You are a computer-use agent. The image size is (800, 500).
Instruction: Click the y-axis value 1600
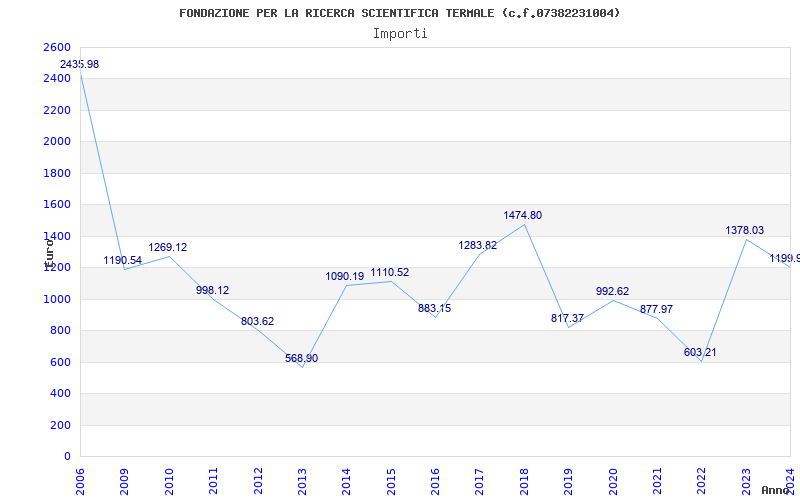57,205
